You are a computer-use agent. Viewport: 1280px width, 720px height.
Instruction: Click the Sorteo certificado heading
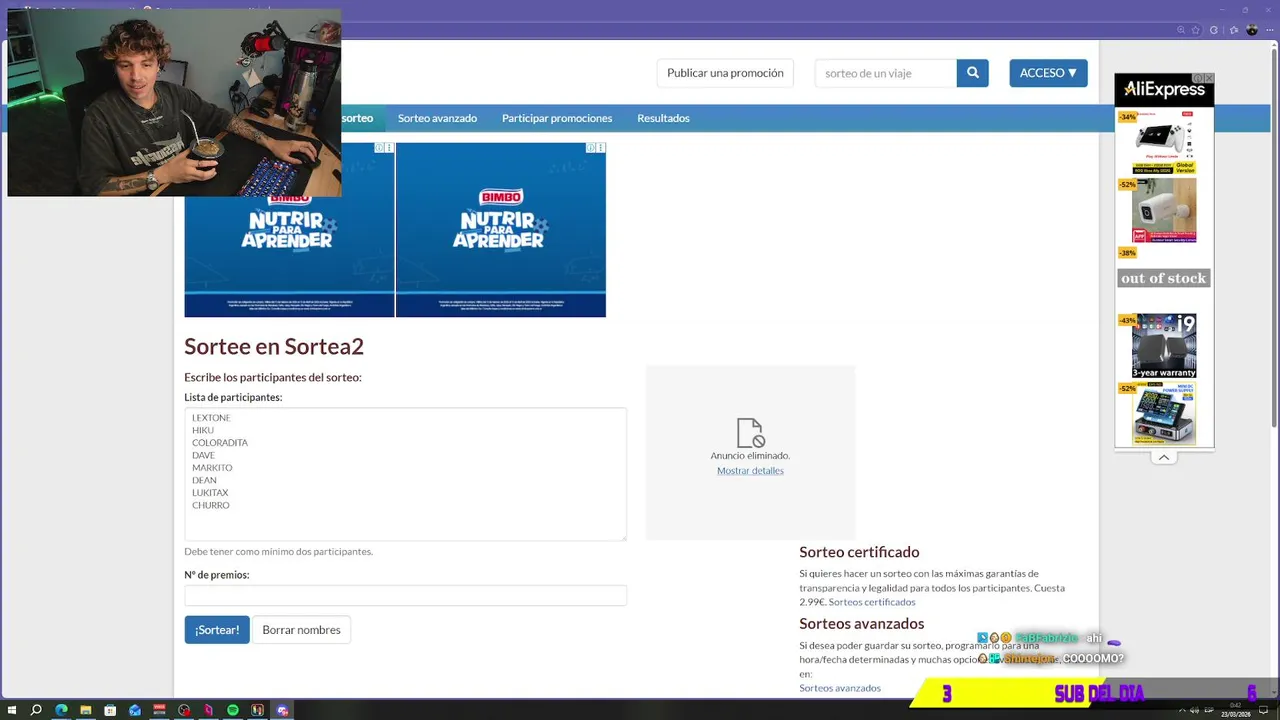859,552
